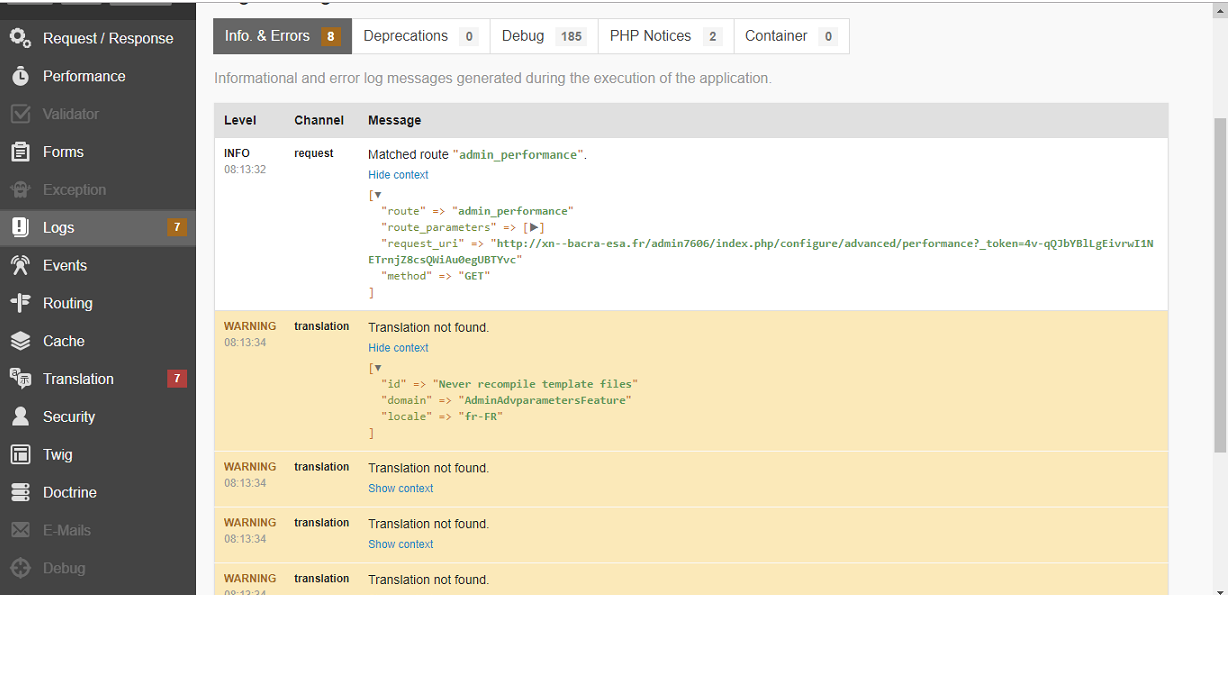Hide context of the matched route message
Screen dimensions: 1230x692
pos(398,175)
